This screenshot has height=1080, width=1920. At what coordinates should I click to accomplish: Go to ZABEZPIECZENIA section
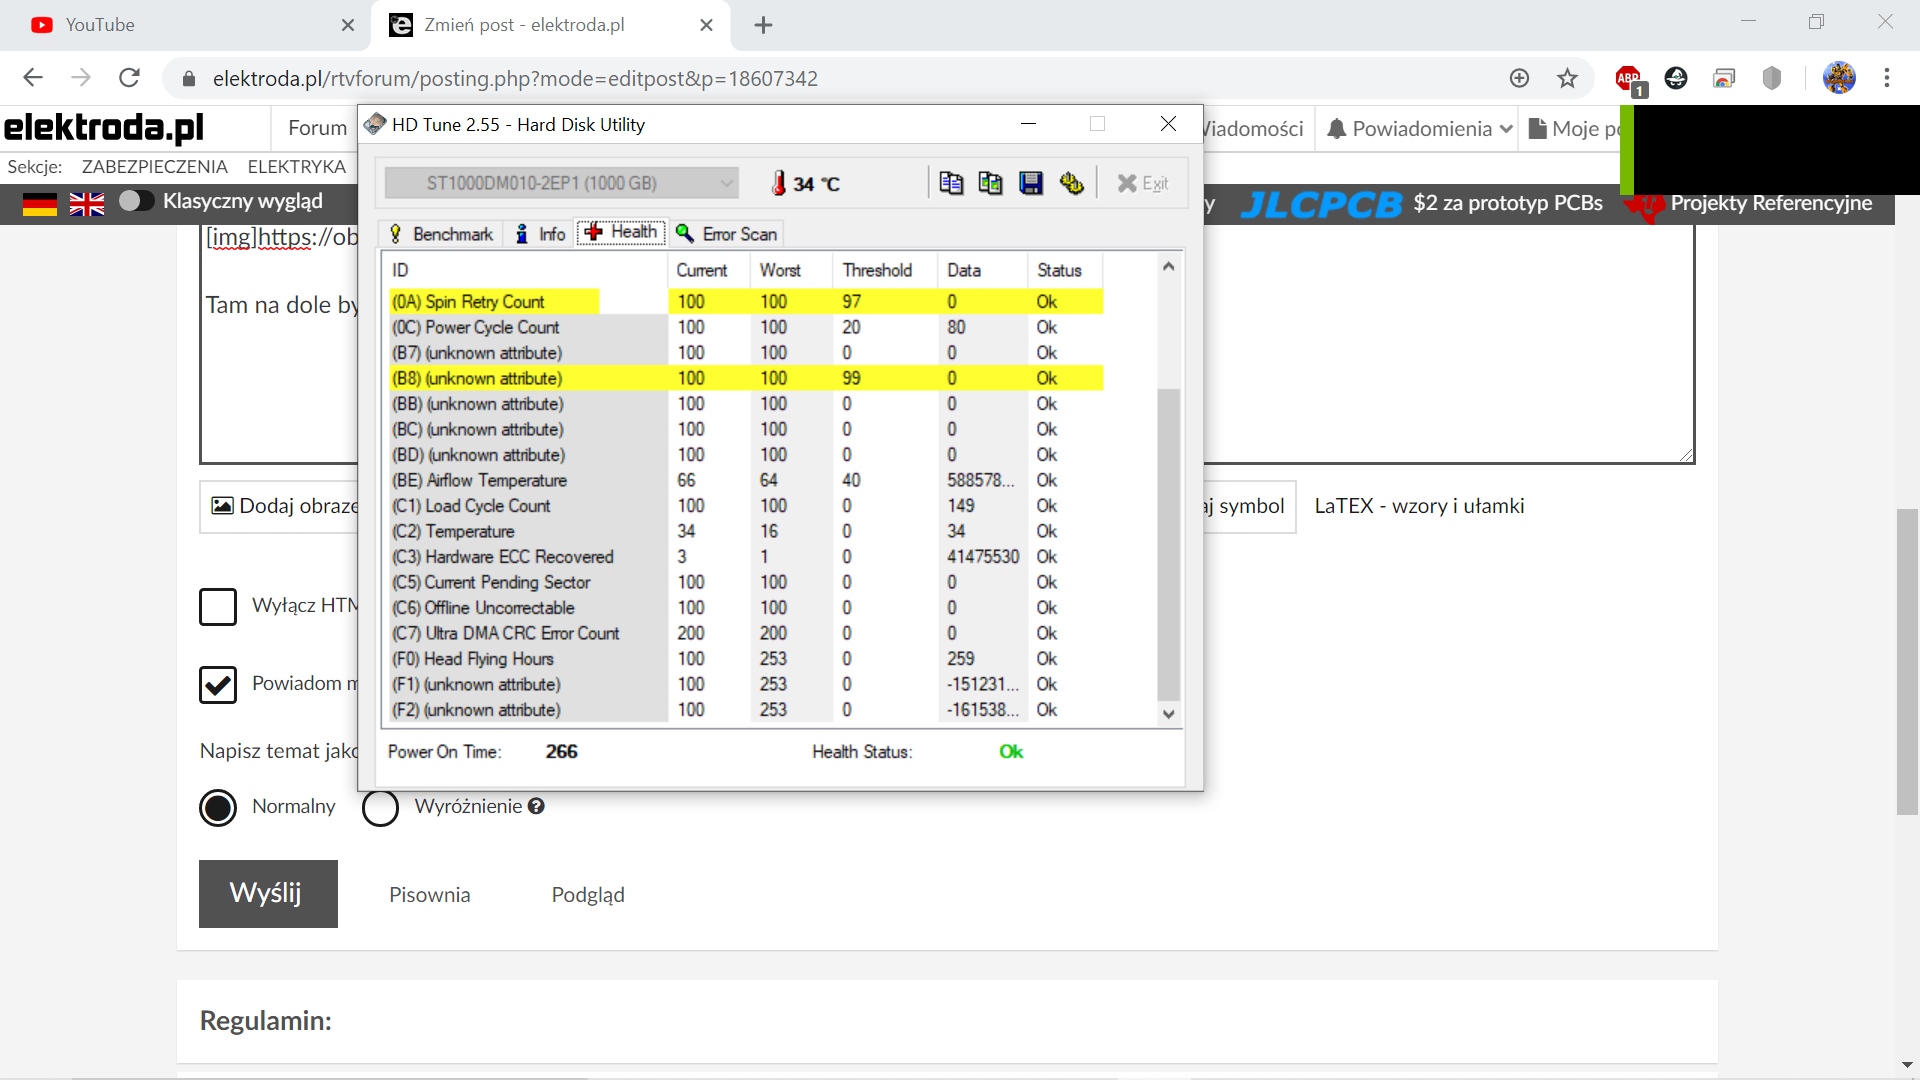coord(155,167)
